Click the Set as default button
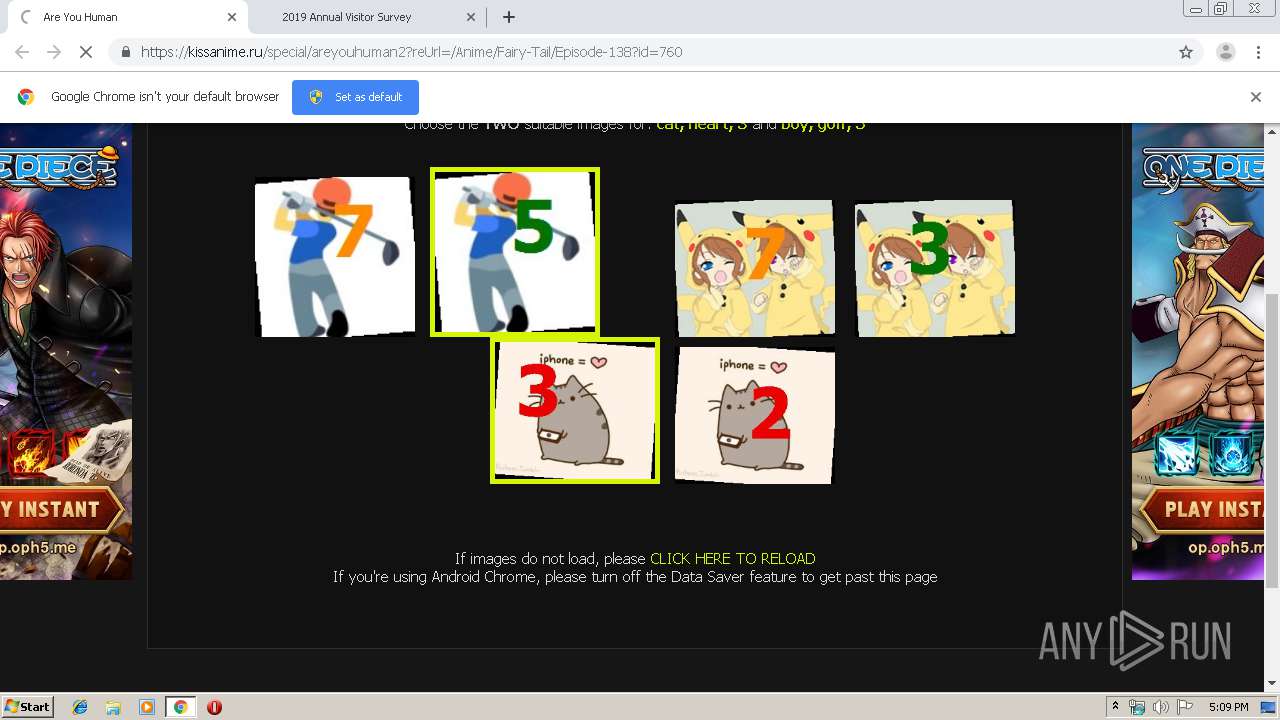Screen dimensions: 1280x720 (355, 97)
